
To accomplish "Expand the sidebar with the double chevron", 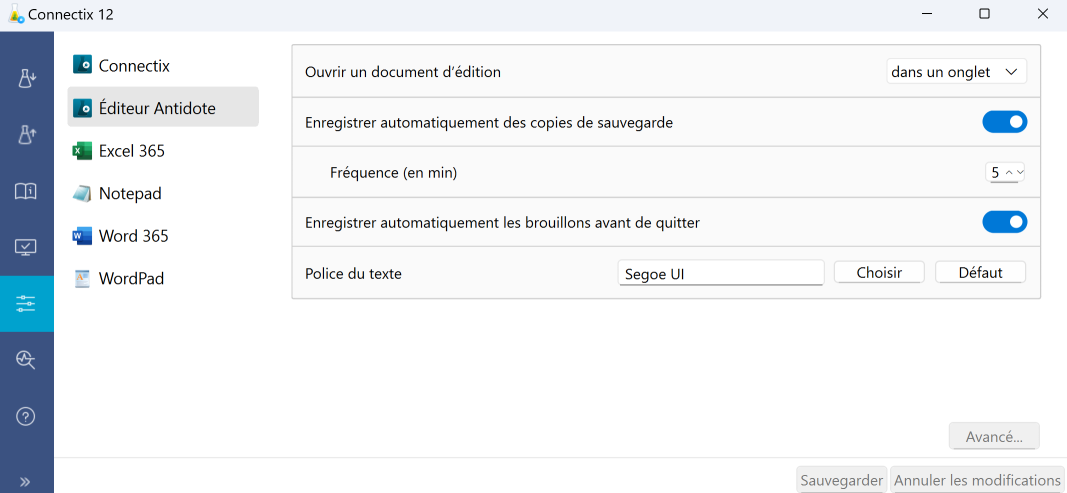I will pyautogui.click(x=26, y=481).
